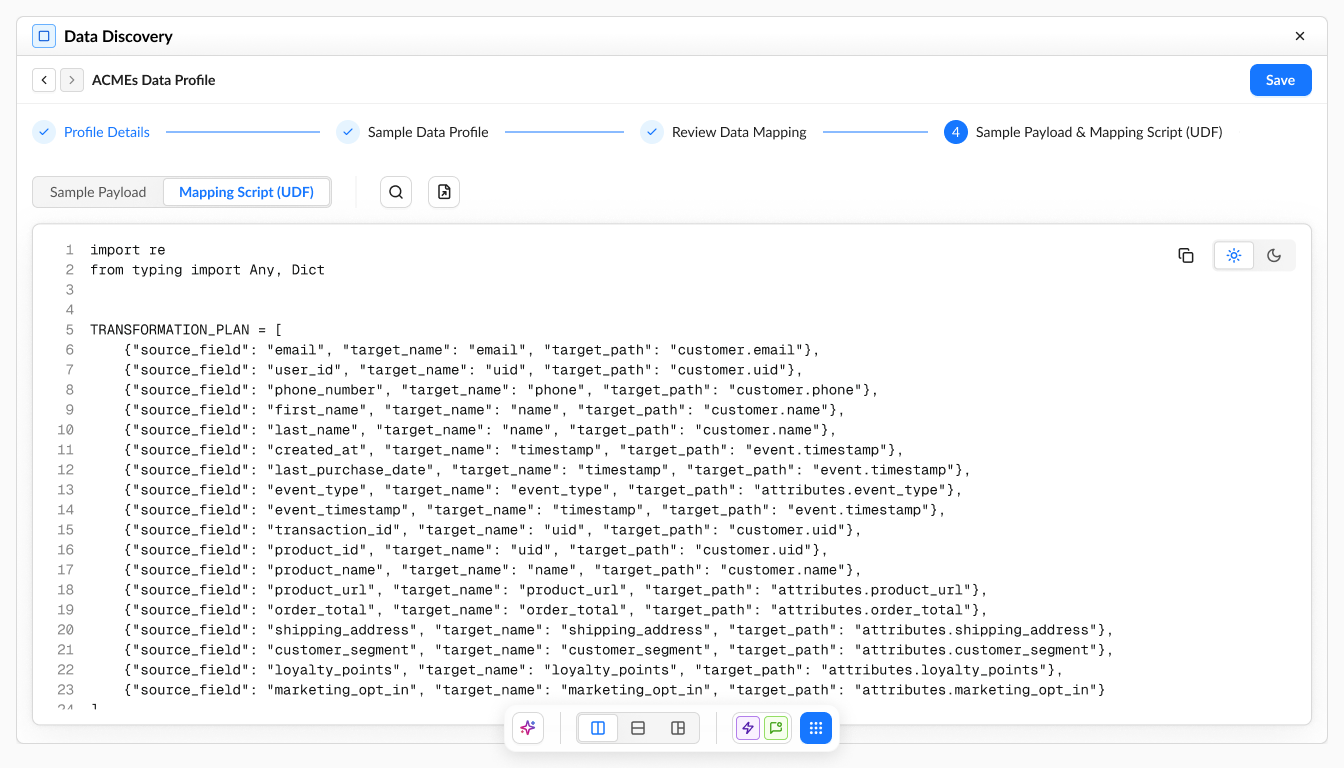Click the "from typing import Any, Dict" line

207,270
